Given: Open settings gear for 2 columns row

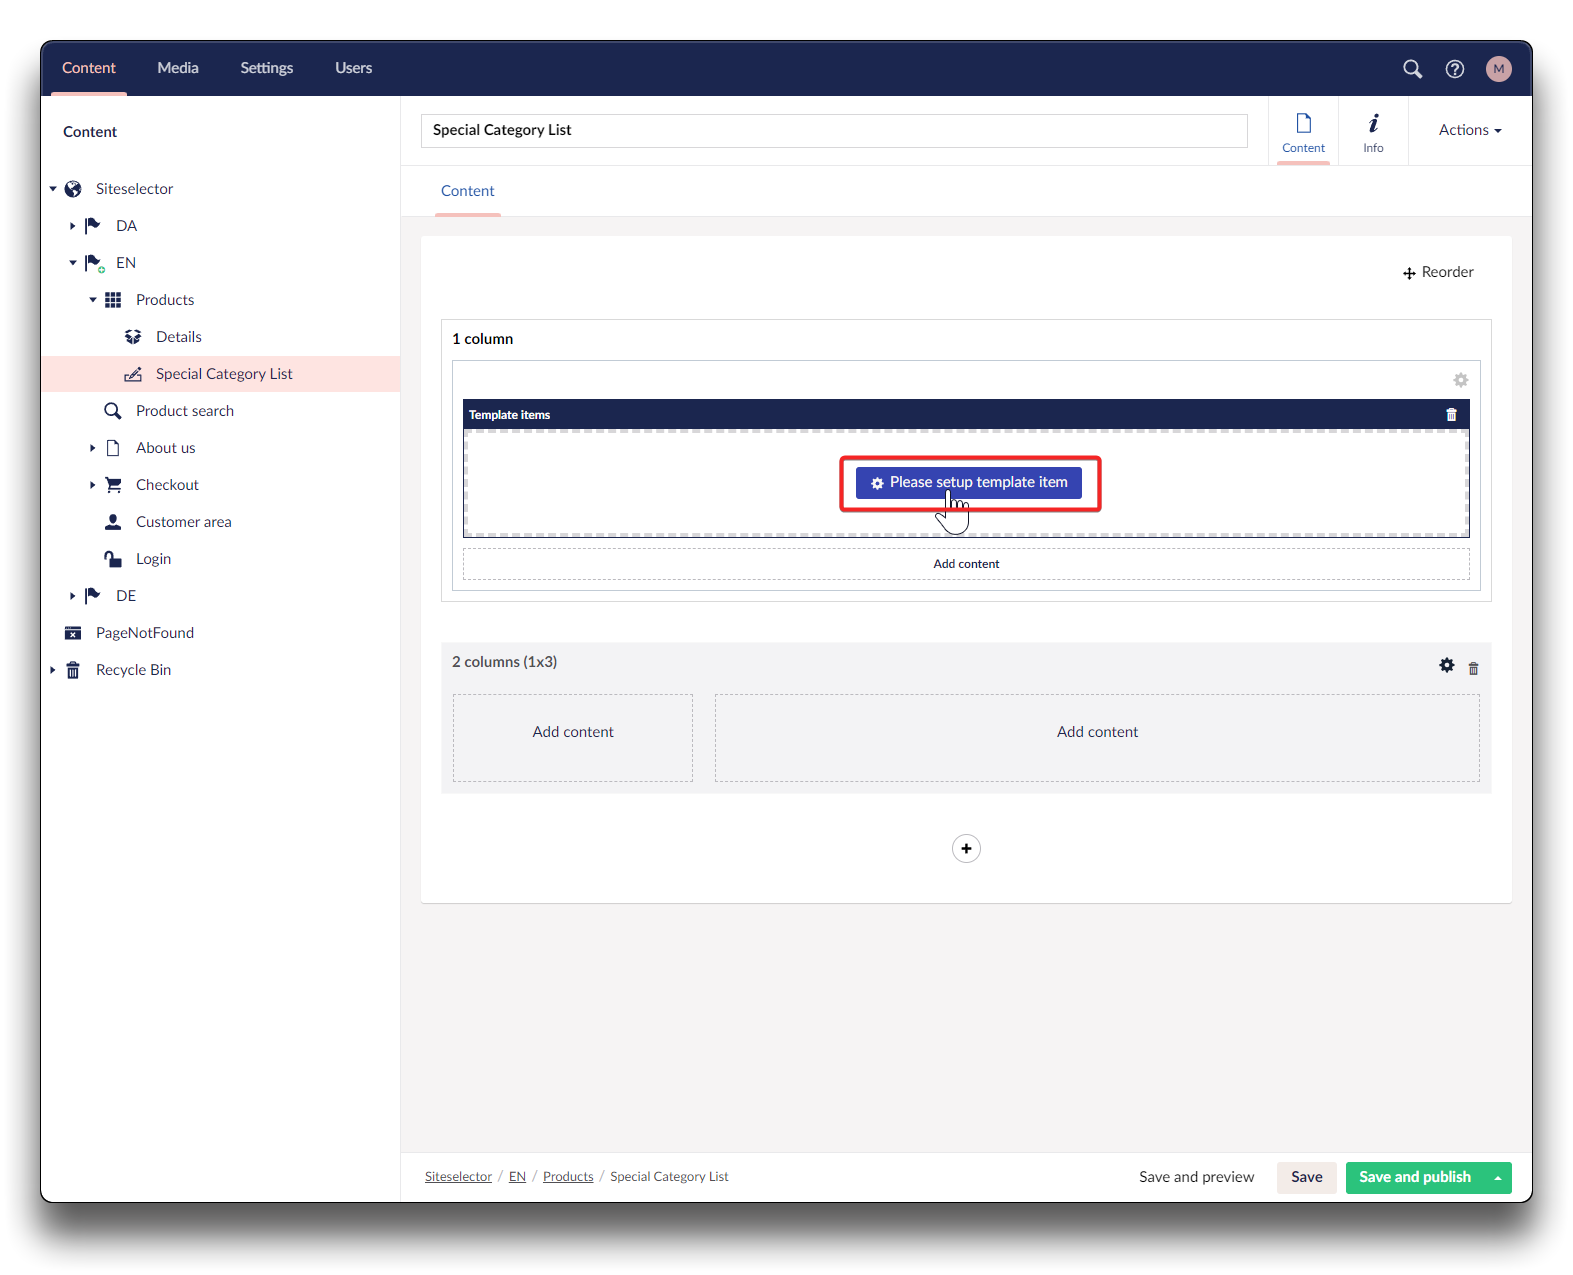Looking at the screenshot, I should click(1447, 666).
